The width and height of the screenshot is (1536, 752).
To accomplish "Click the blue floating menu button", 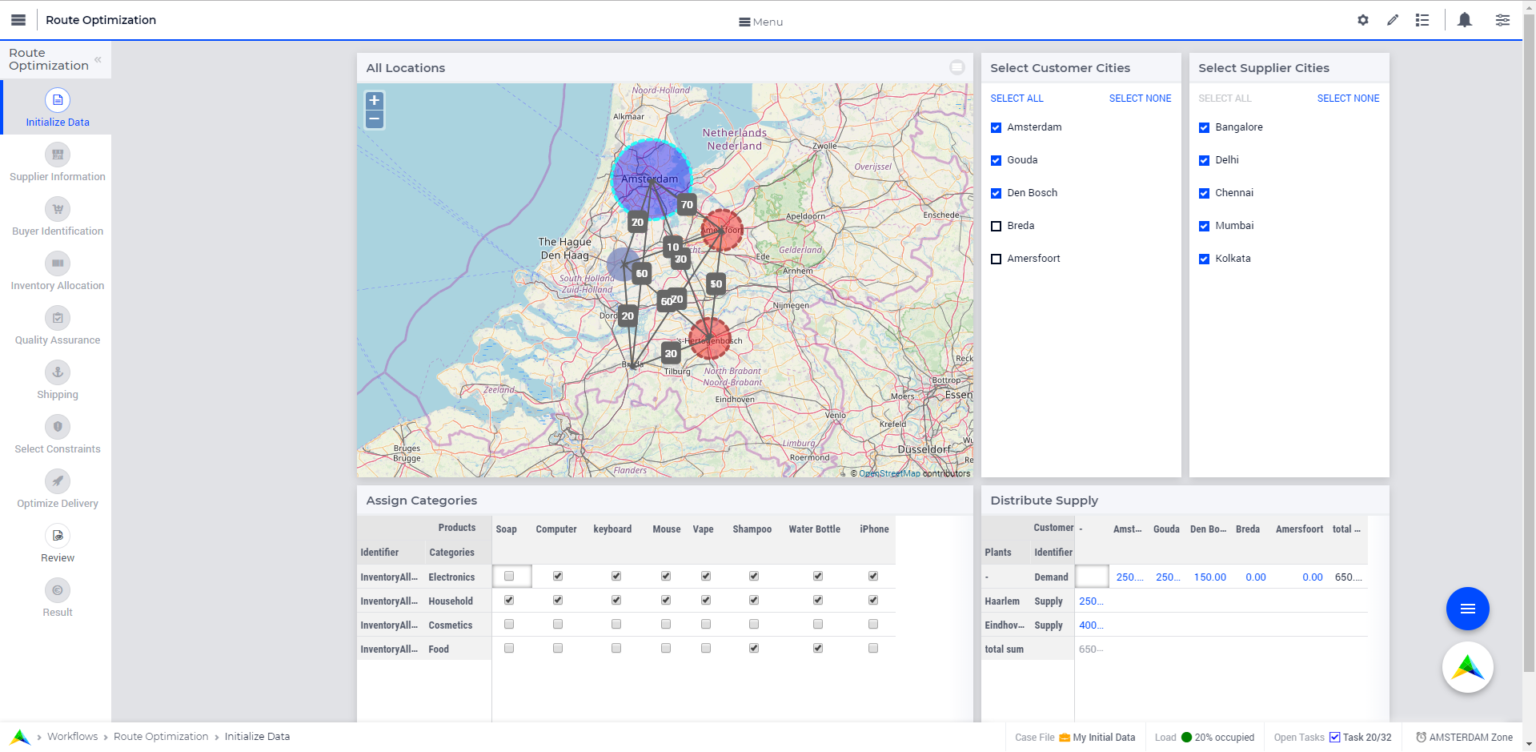I will click(1467, 608).
